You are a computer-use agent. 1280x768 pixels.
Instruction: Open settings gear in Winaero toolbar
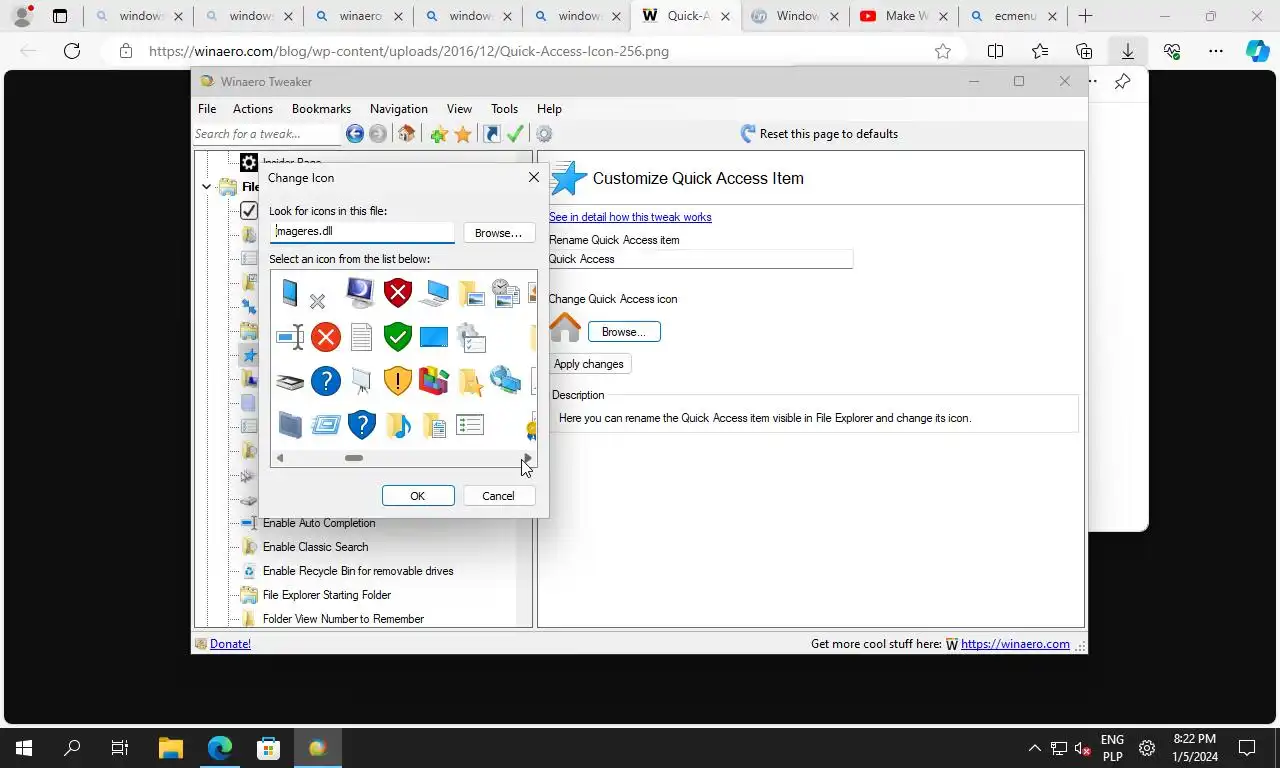point(544,134)
